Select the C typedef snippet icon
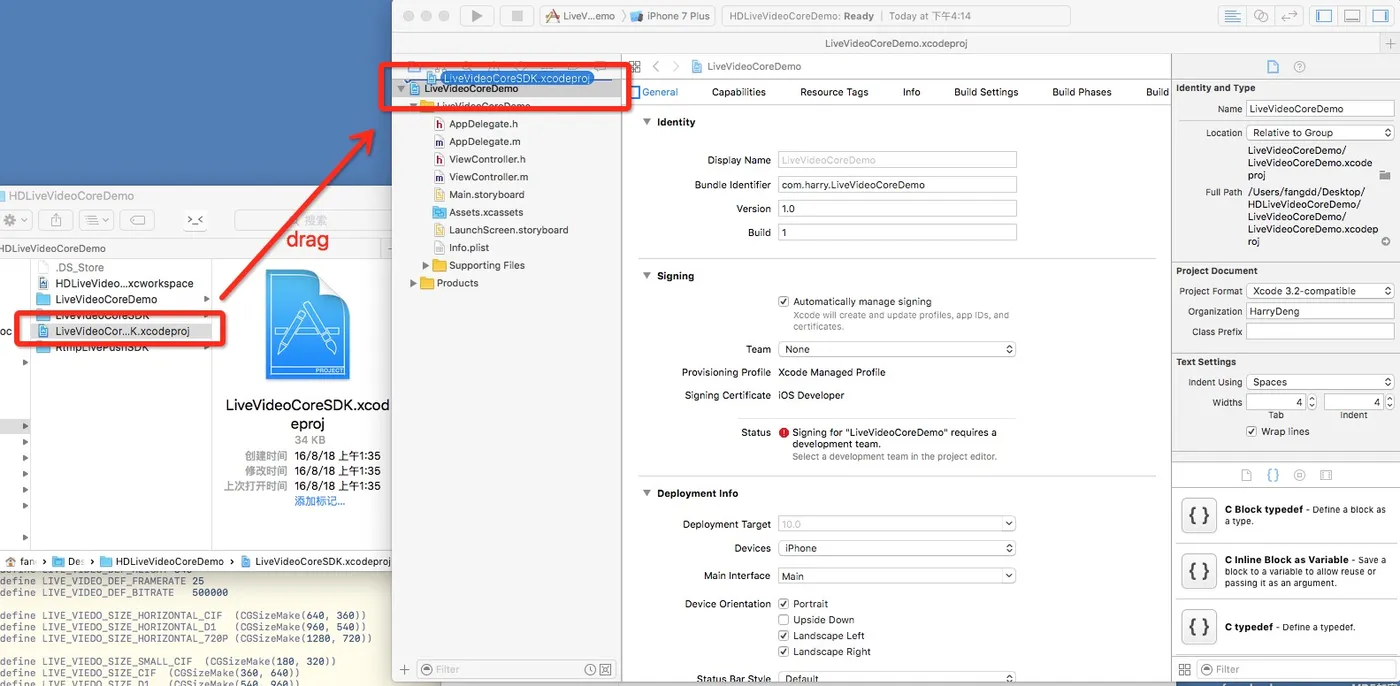 coord(1199,627)
